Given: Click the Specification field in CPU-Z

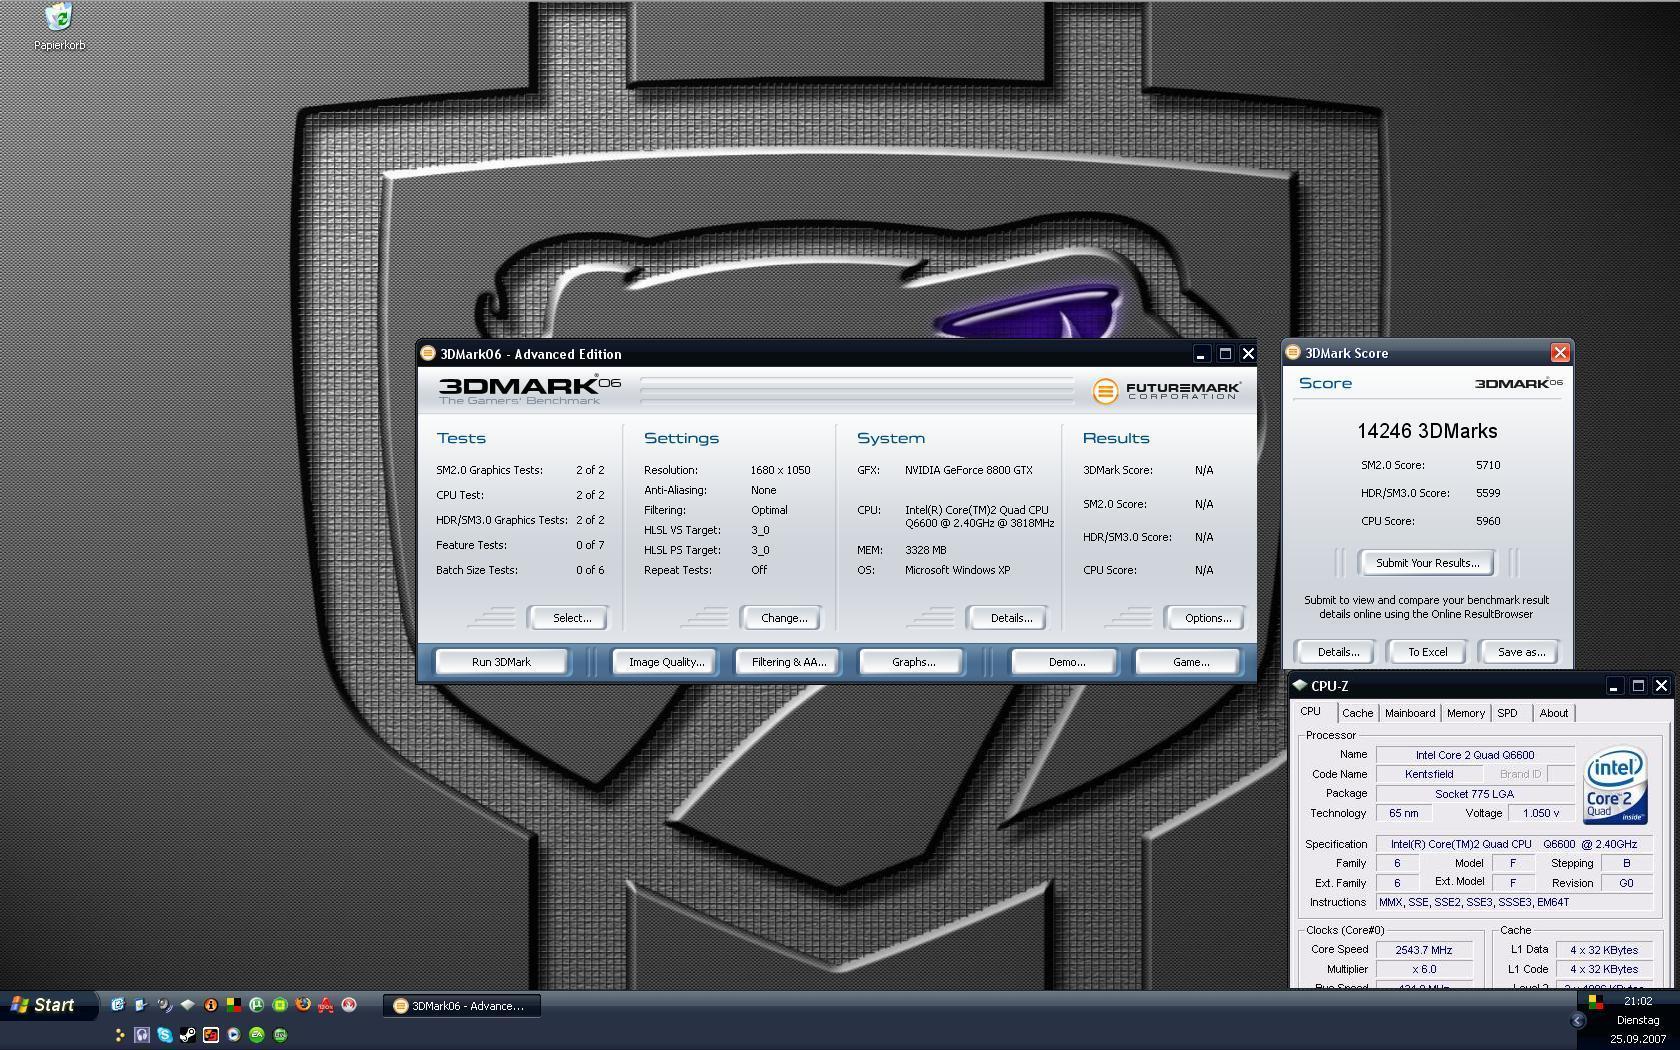Looking at the screenshot, I should pos(1512,844).
